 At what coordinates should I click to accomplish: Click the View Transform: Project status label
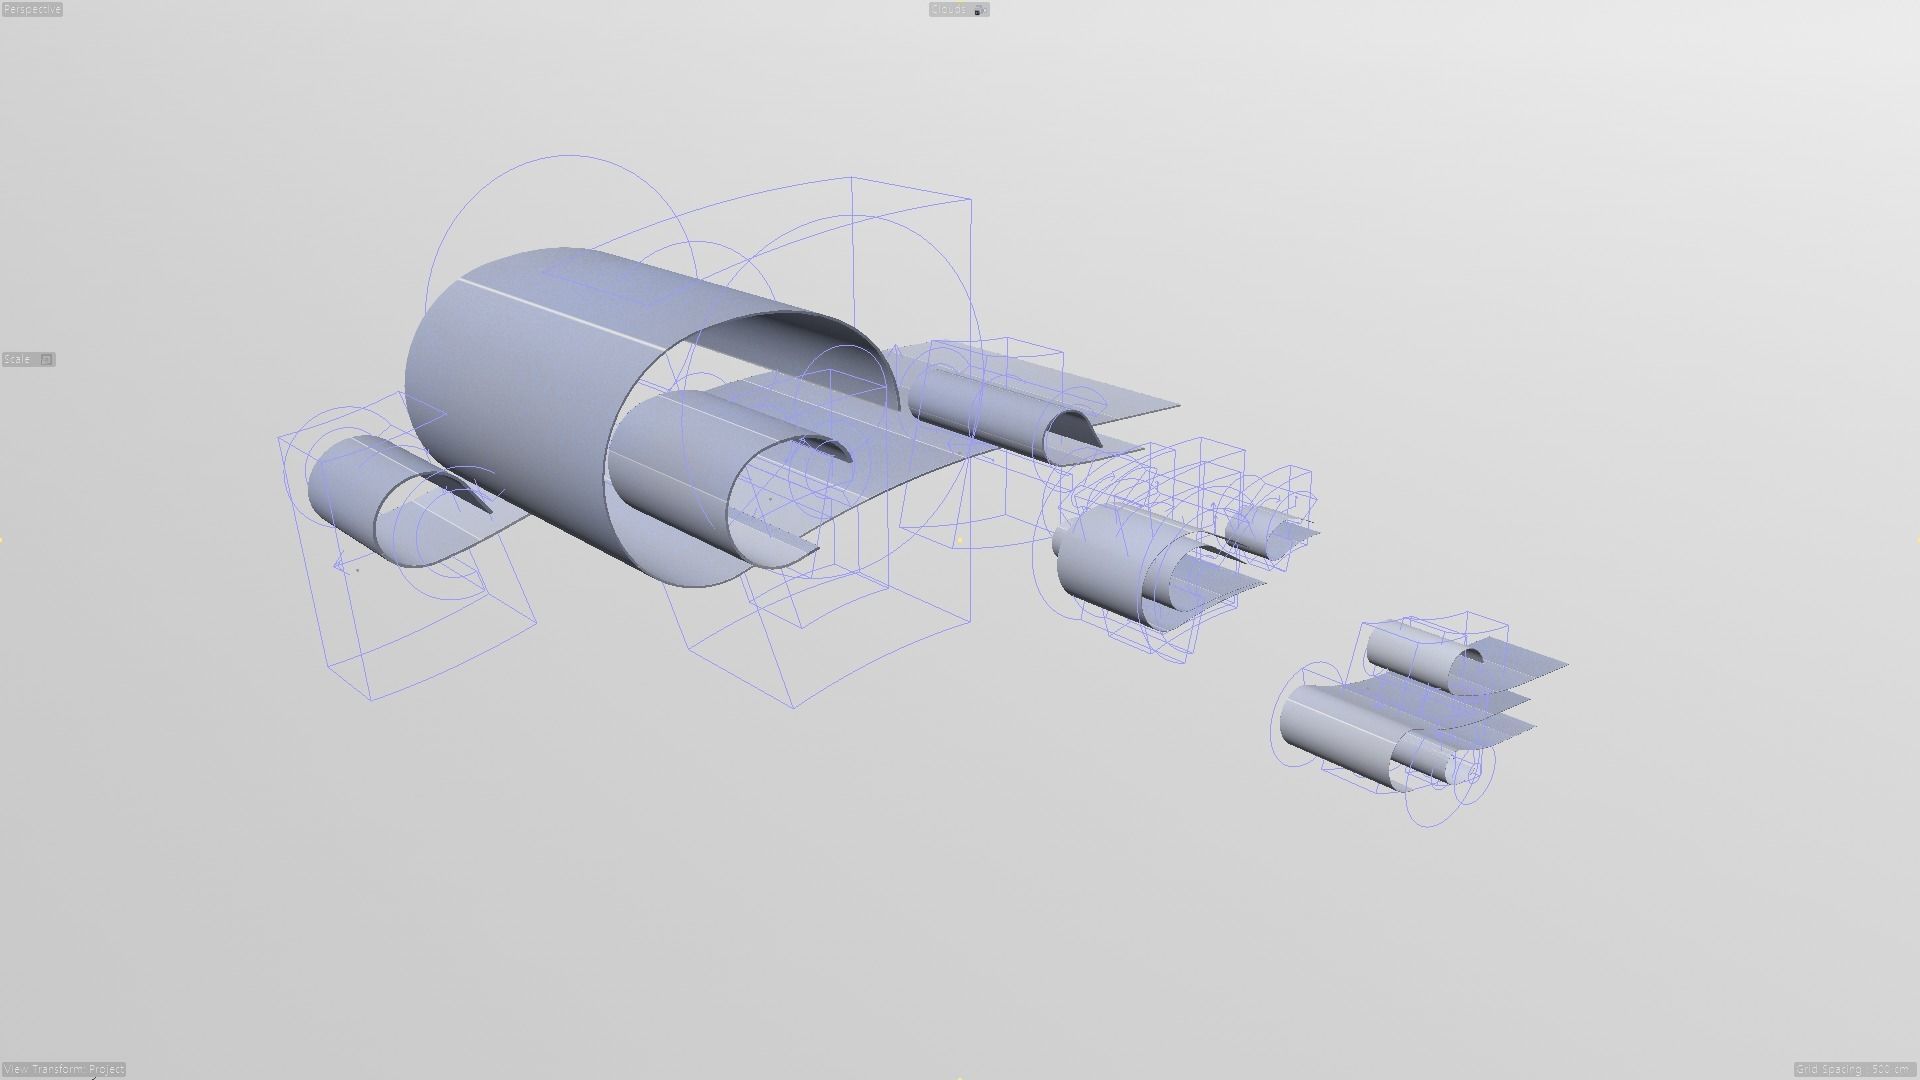[x=64, y=1069]
